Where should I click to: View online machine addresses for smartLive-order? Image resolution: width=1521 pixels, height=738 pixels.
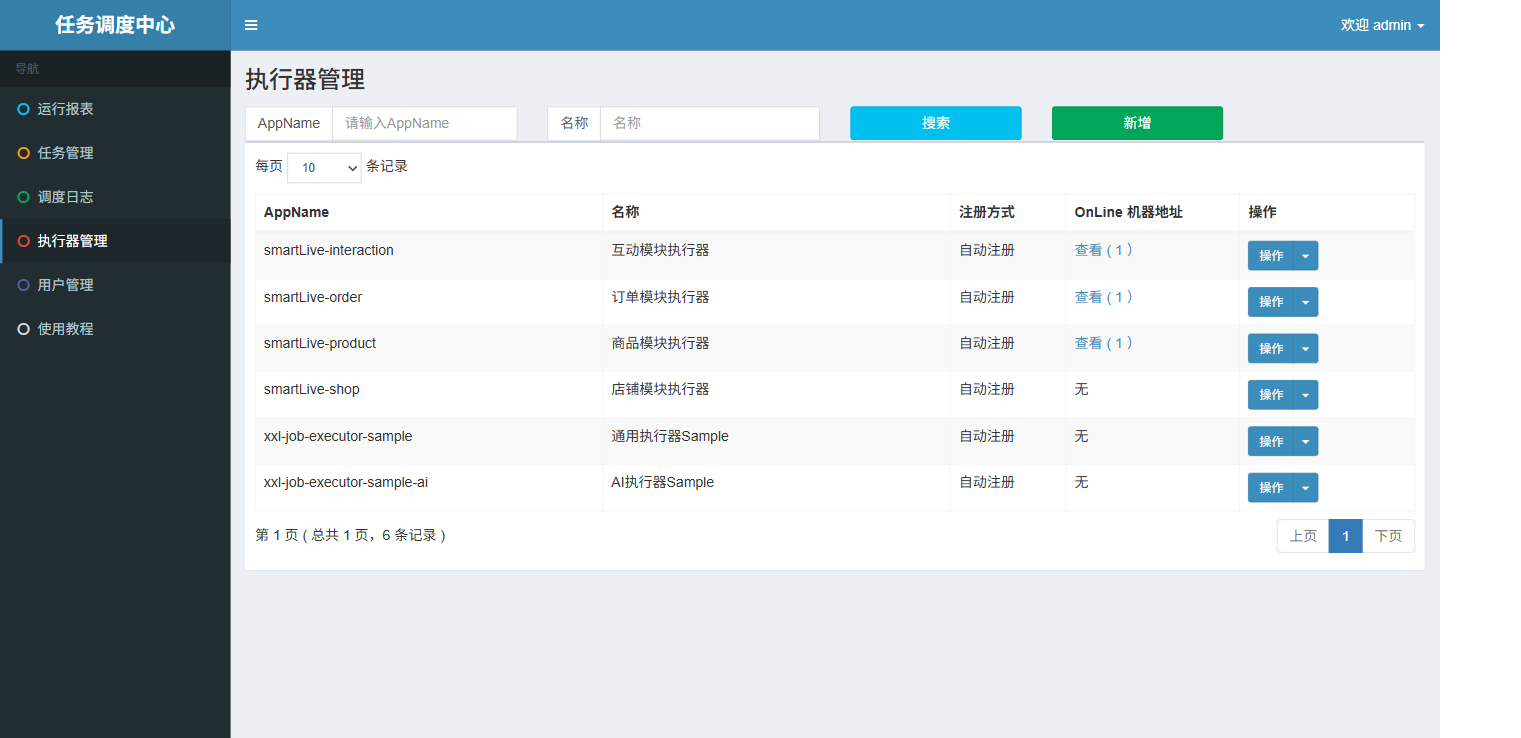tap(1103, 297)
